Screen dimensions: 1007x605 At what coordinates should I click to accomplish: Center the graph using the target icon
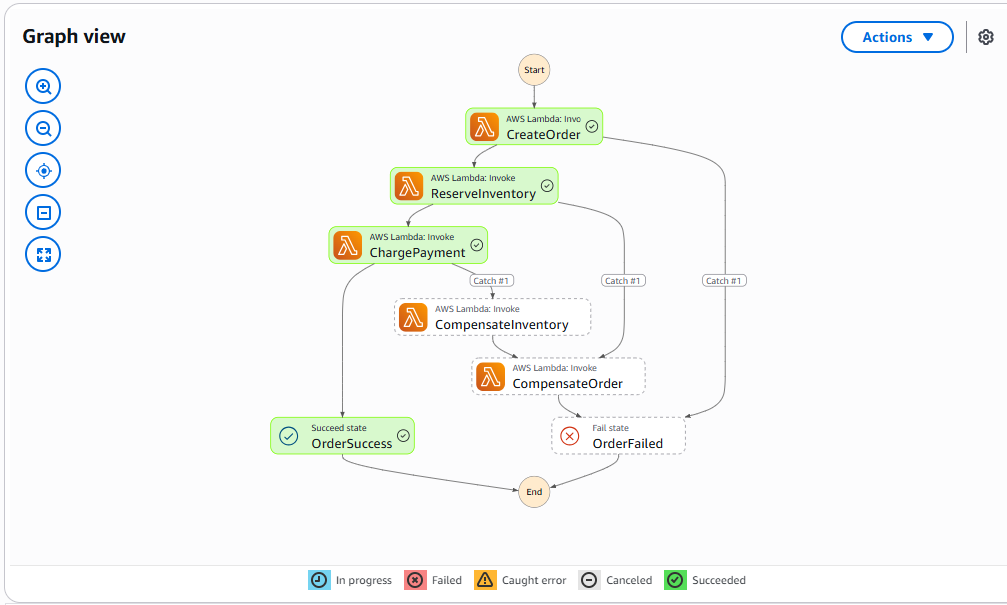coord(43,171)
